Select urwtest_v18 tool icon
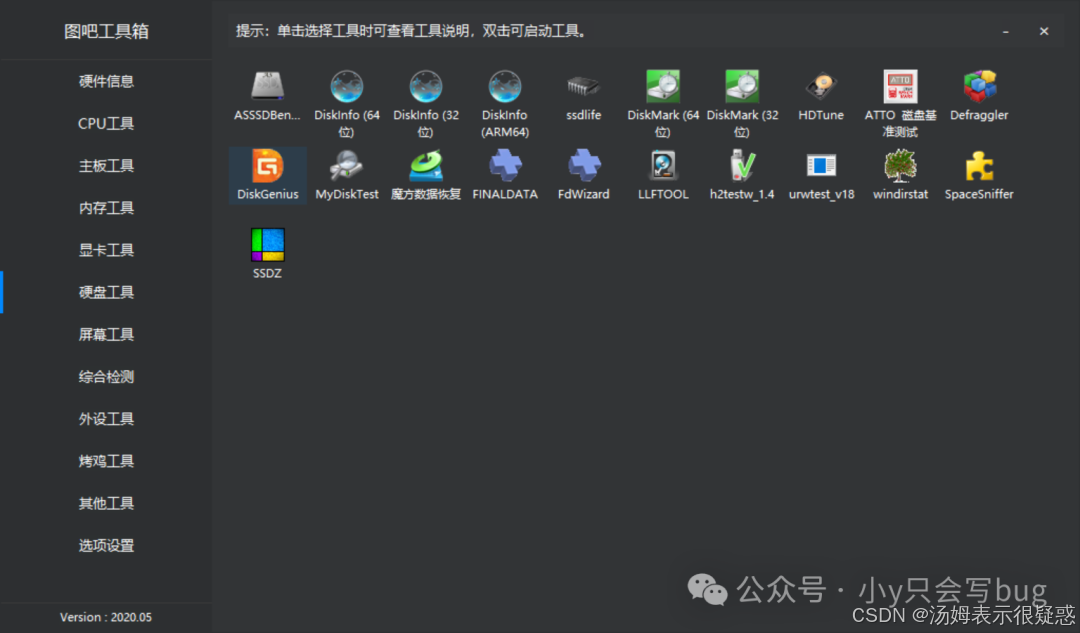The width and height of the screenshot is (1080, 633). pos(821,166)
